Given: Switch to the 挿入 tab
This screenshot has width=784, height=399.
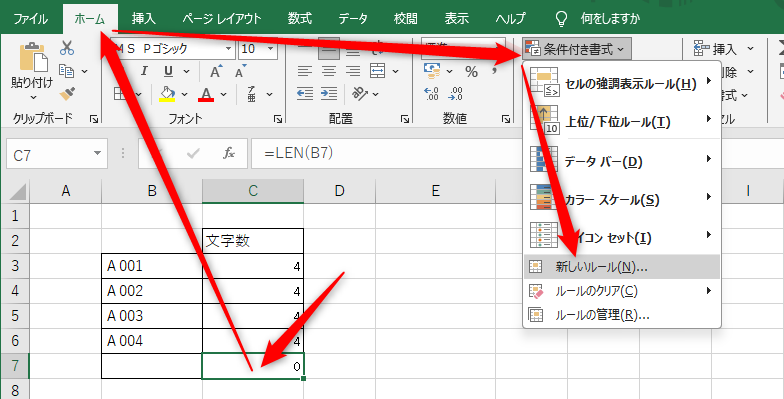Looking at the screenshot, I should [x=144, y=19].
